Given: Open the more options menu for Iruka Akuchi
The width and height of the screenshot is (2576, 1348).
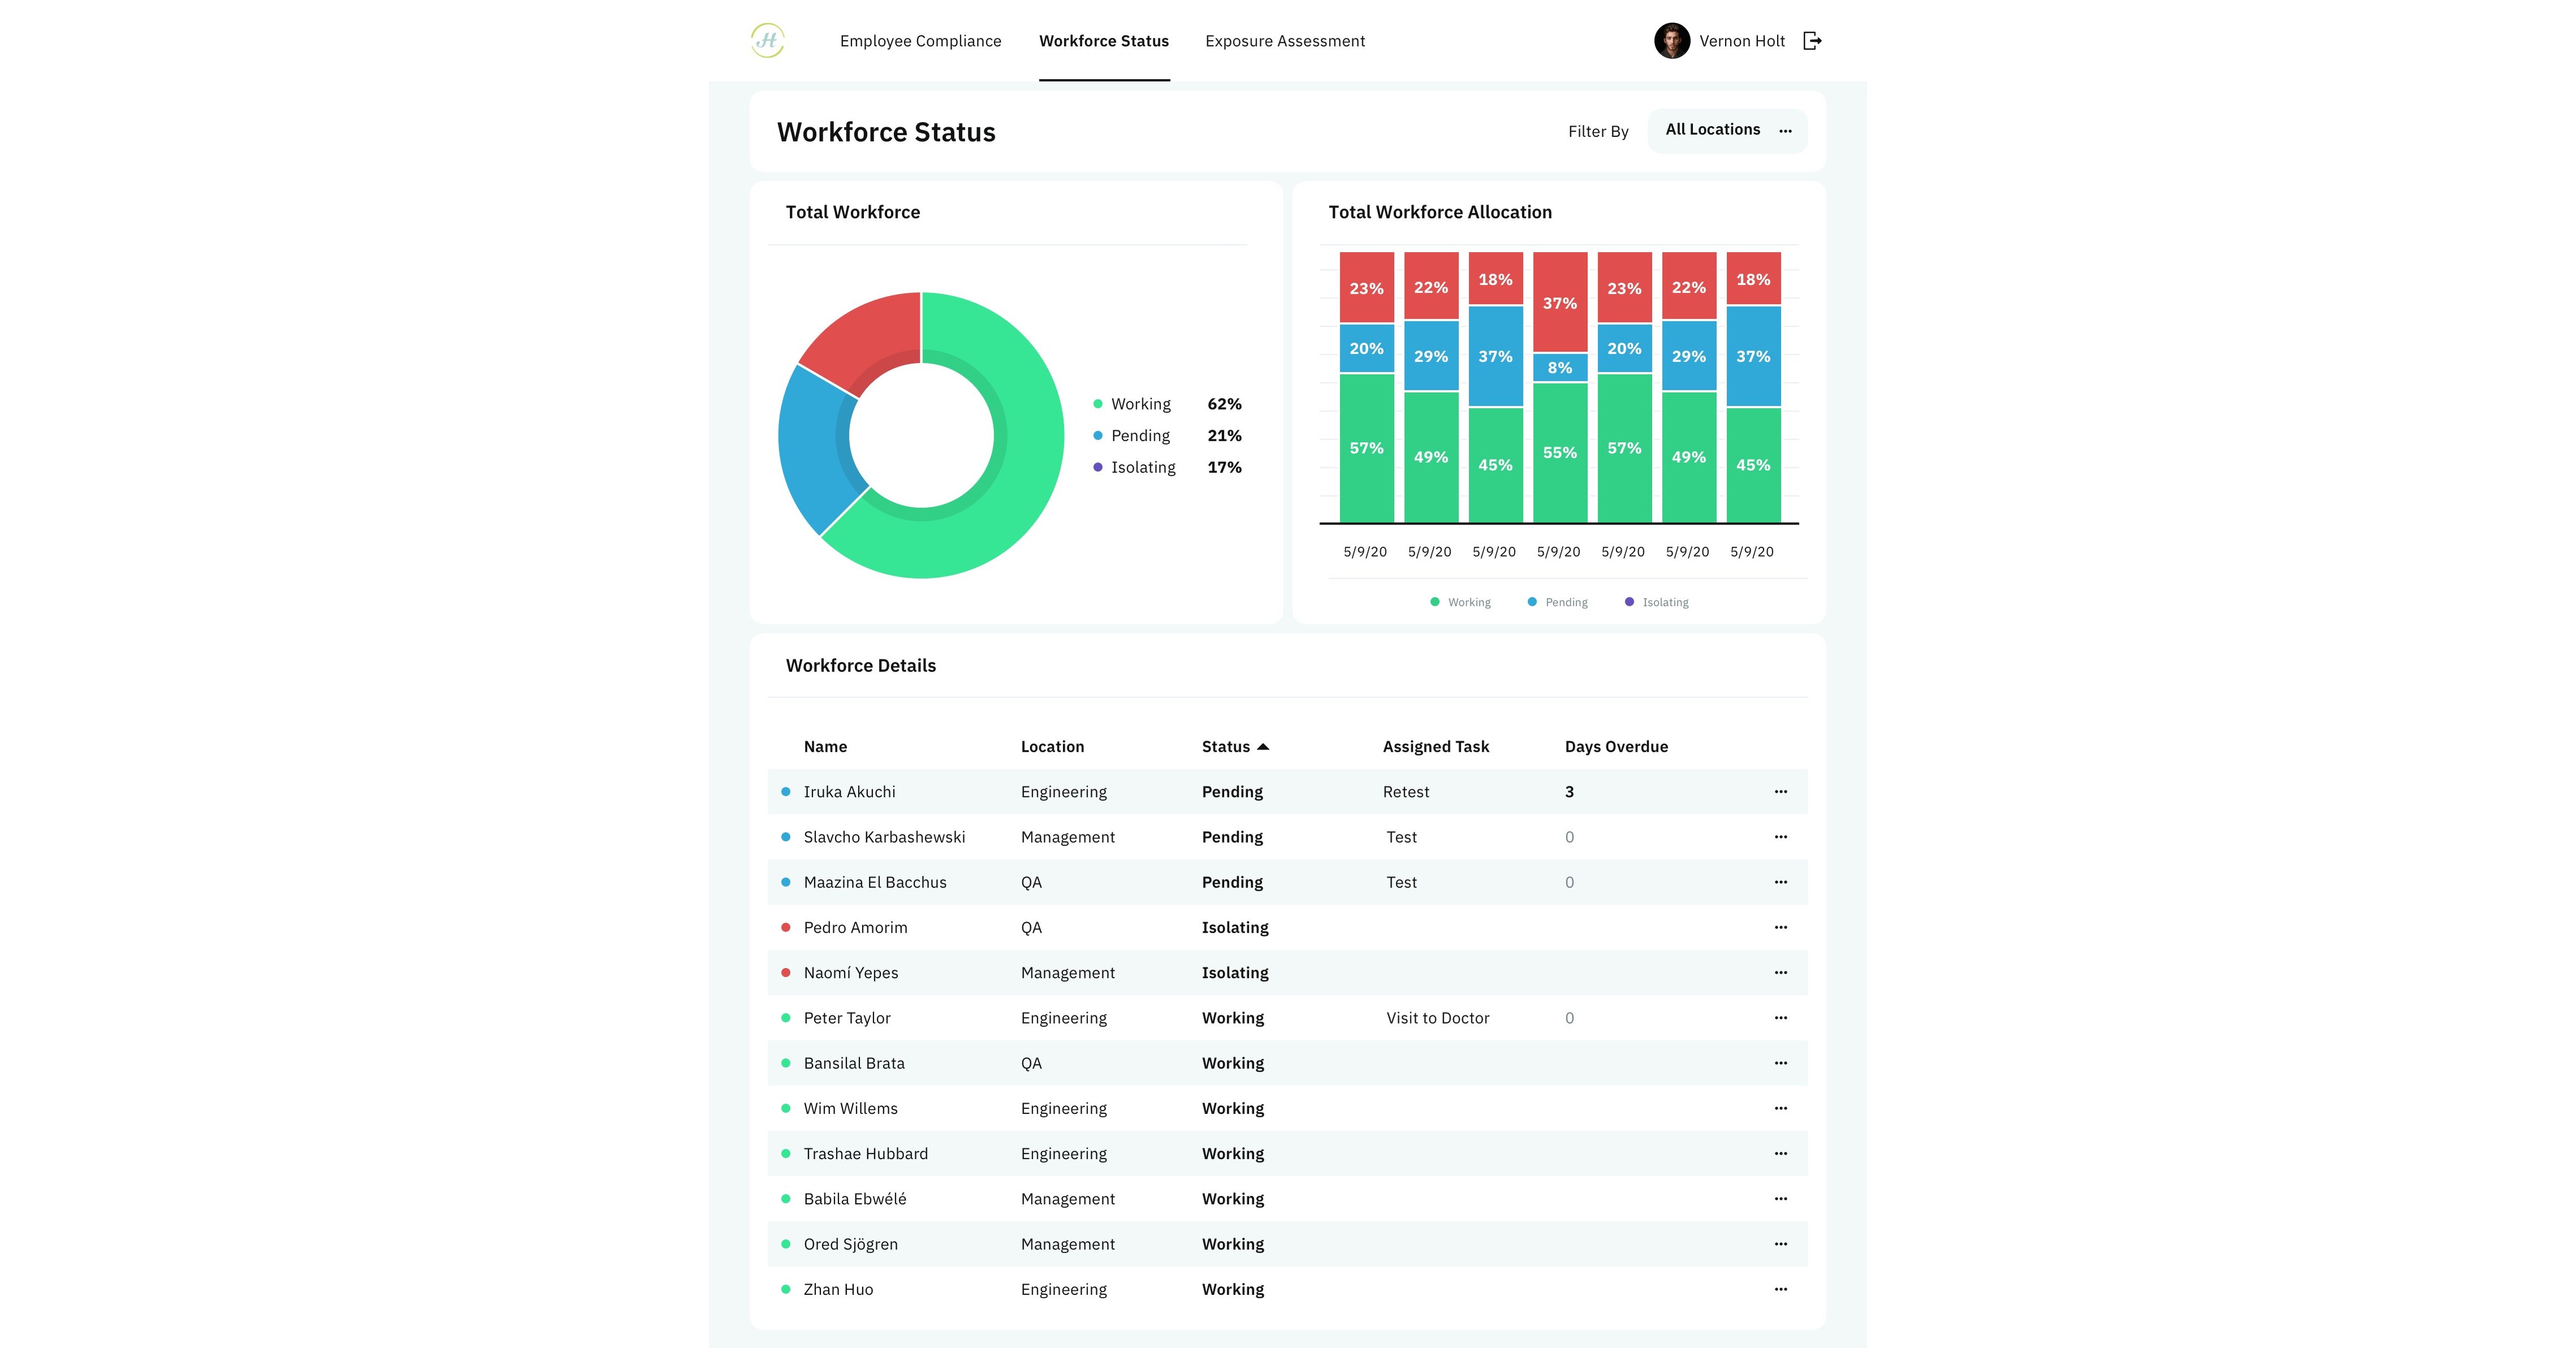Looking at the screenshot, I should [1780, 791].
